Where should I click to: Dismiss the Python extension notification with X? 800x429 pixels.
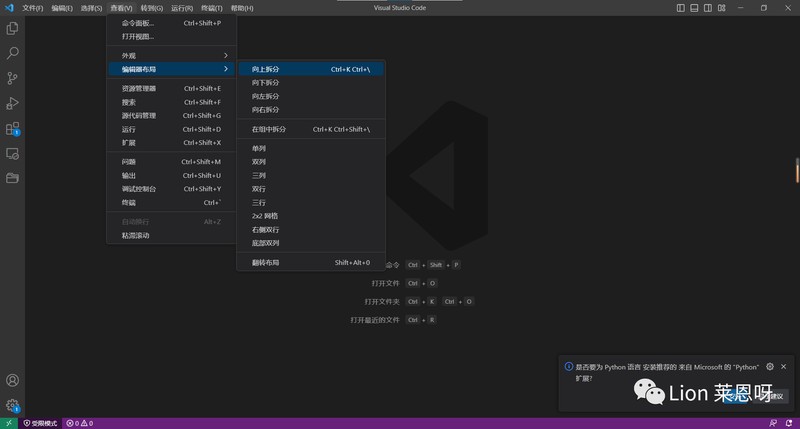(784, 367)
